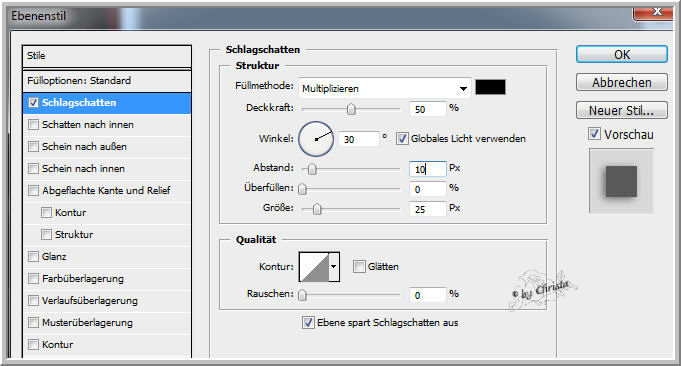Enable the Glätten checkbox
The height and width of the screenshot is (366, 681).
(x=359, y=267)
